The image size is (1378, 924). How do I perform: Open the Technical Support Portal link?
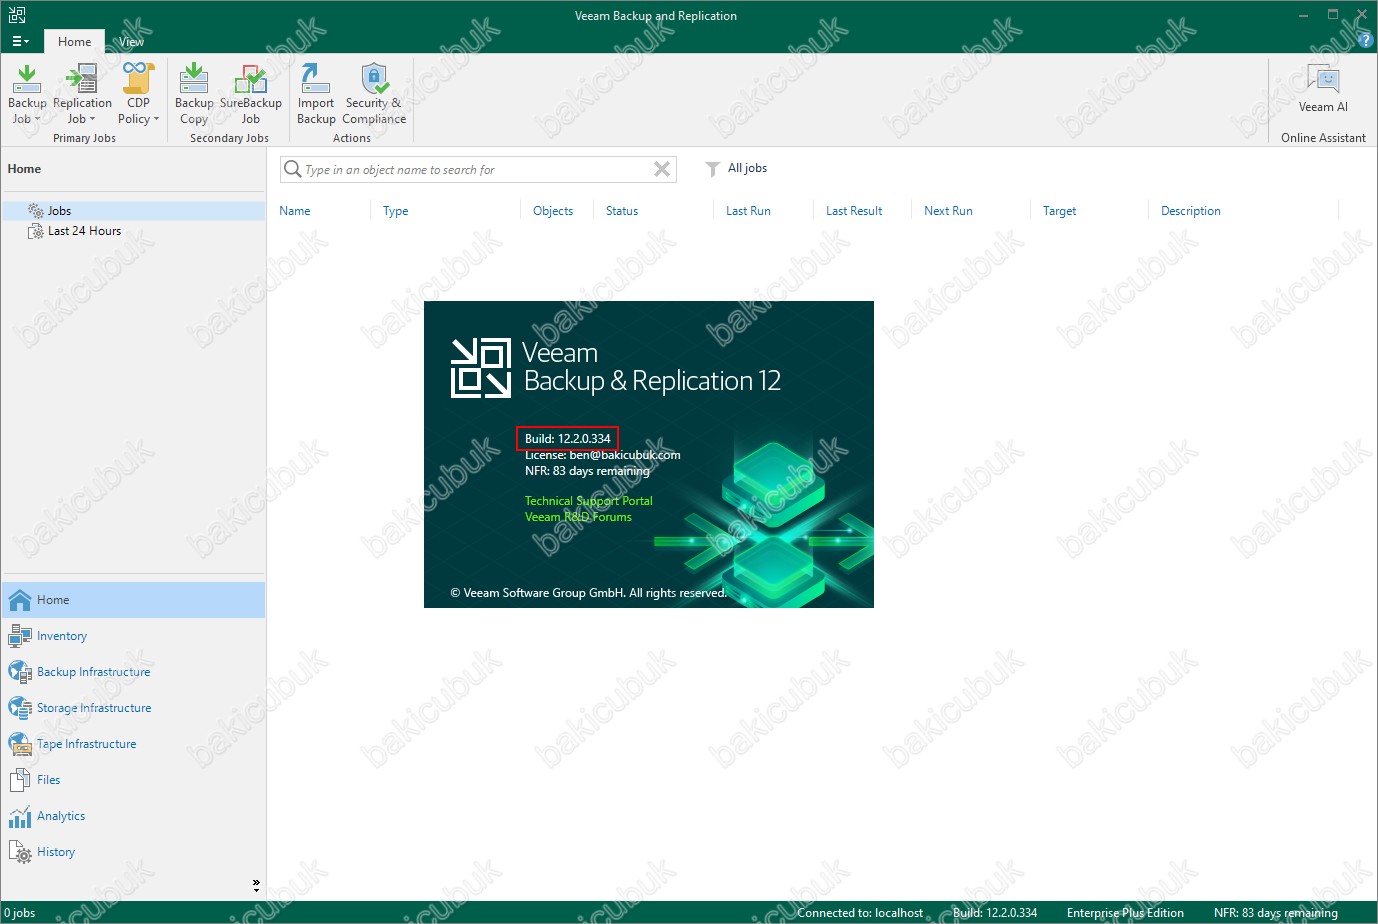click(589, 501)
